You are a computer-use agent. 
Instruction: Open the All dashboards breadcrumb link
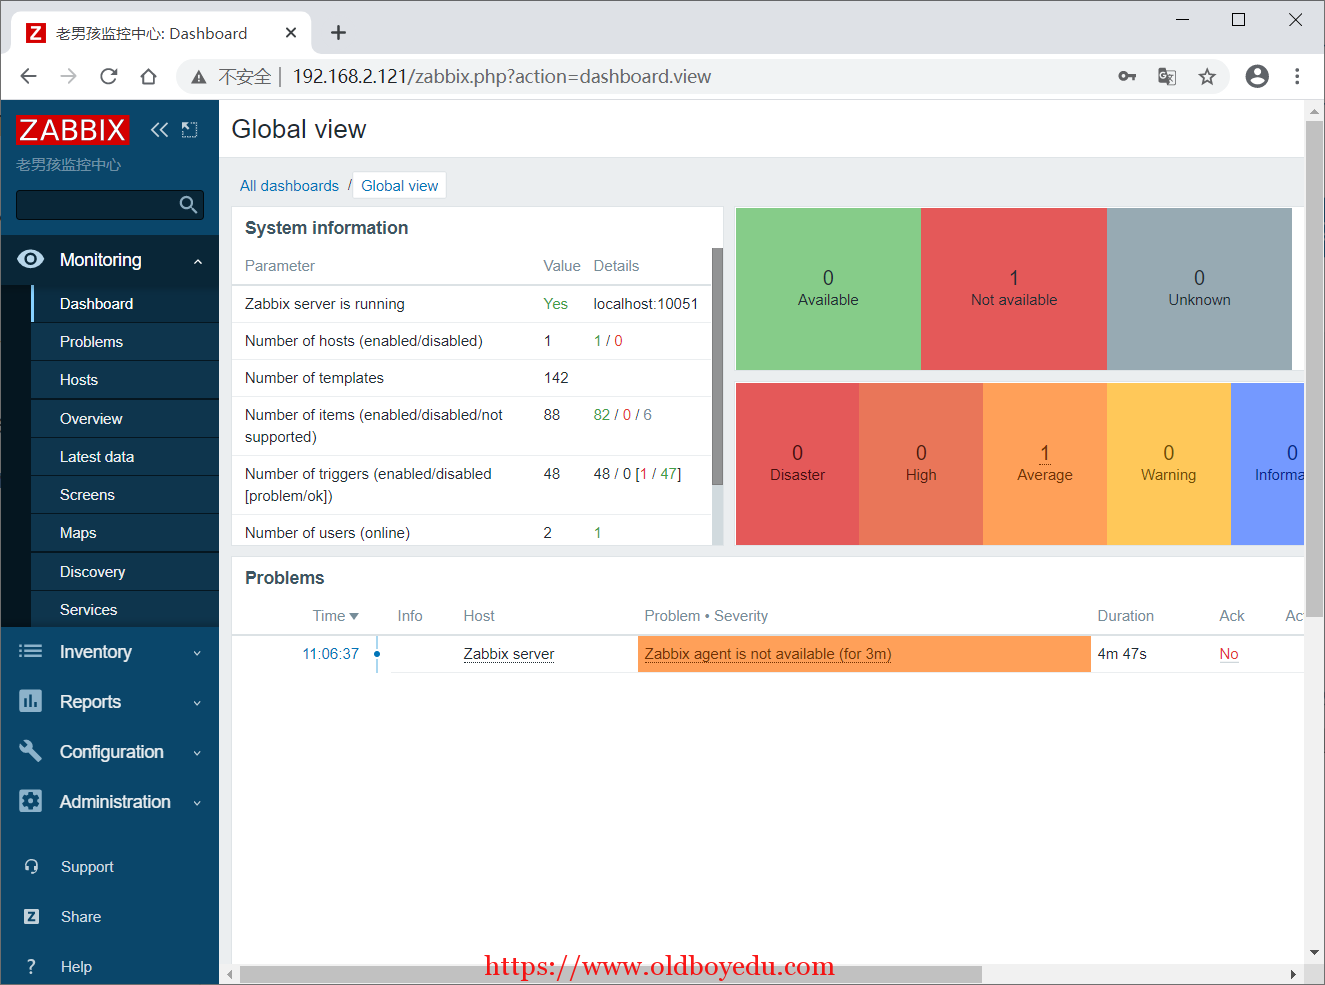pyautogui.click(x=289, y=186)
